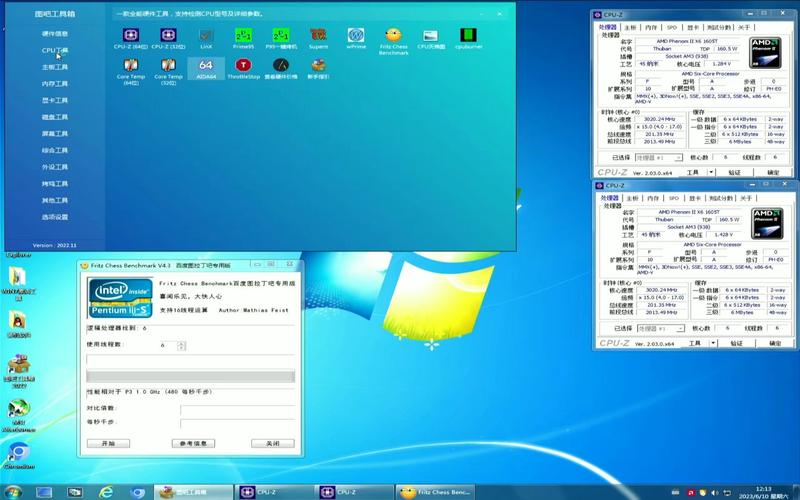Open 关于 tab in upper CPU-Z window
This screenshot has height=500, width=800.
(x=744, y=27)
